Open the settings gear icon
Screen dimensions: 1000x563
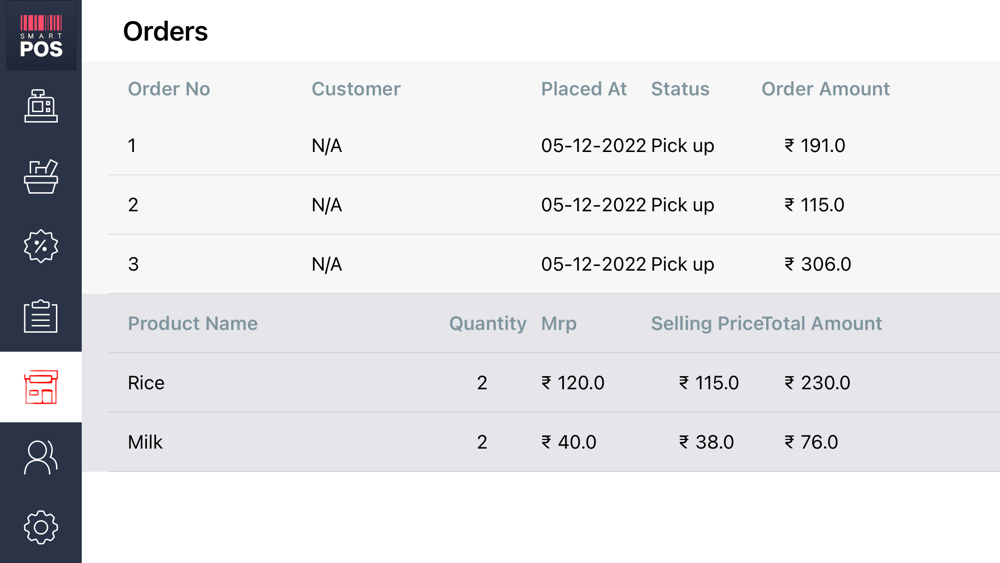(x=41, y=527)
